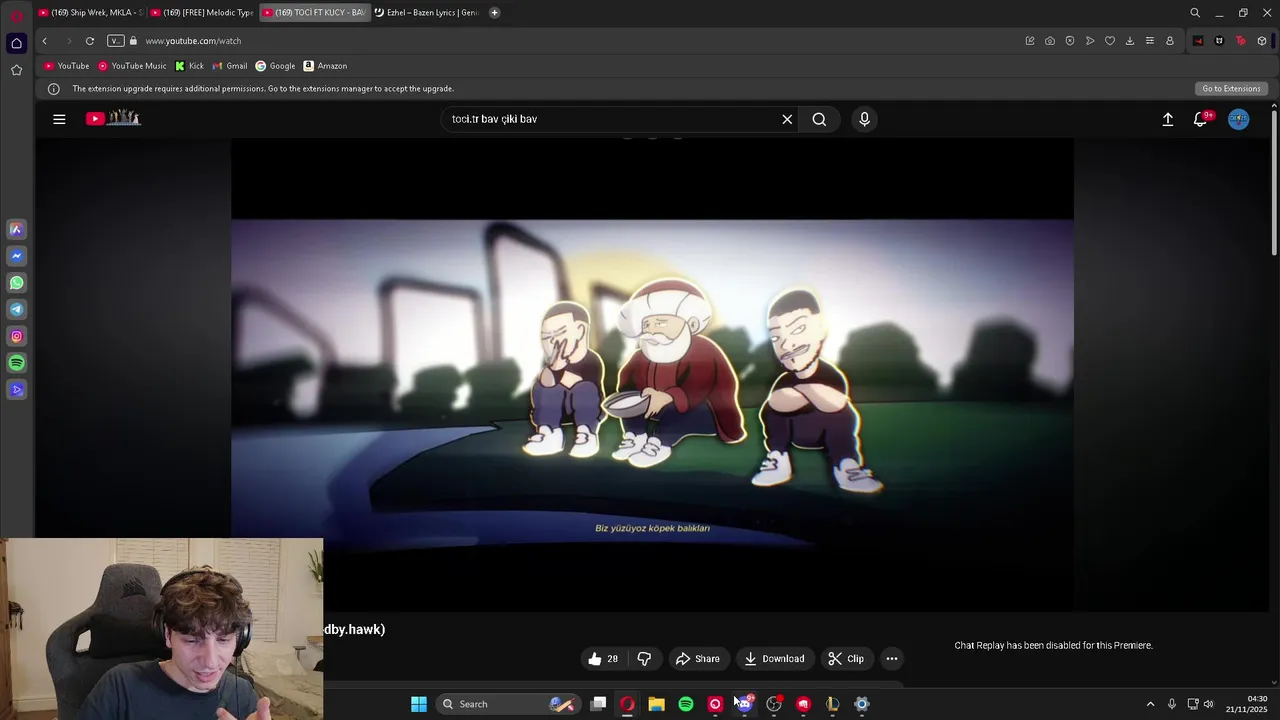Image resolution: width=1280 pixels, height=720 pixels.
Task: Open Spotify from the taskbar
Action: pos(686,704)
